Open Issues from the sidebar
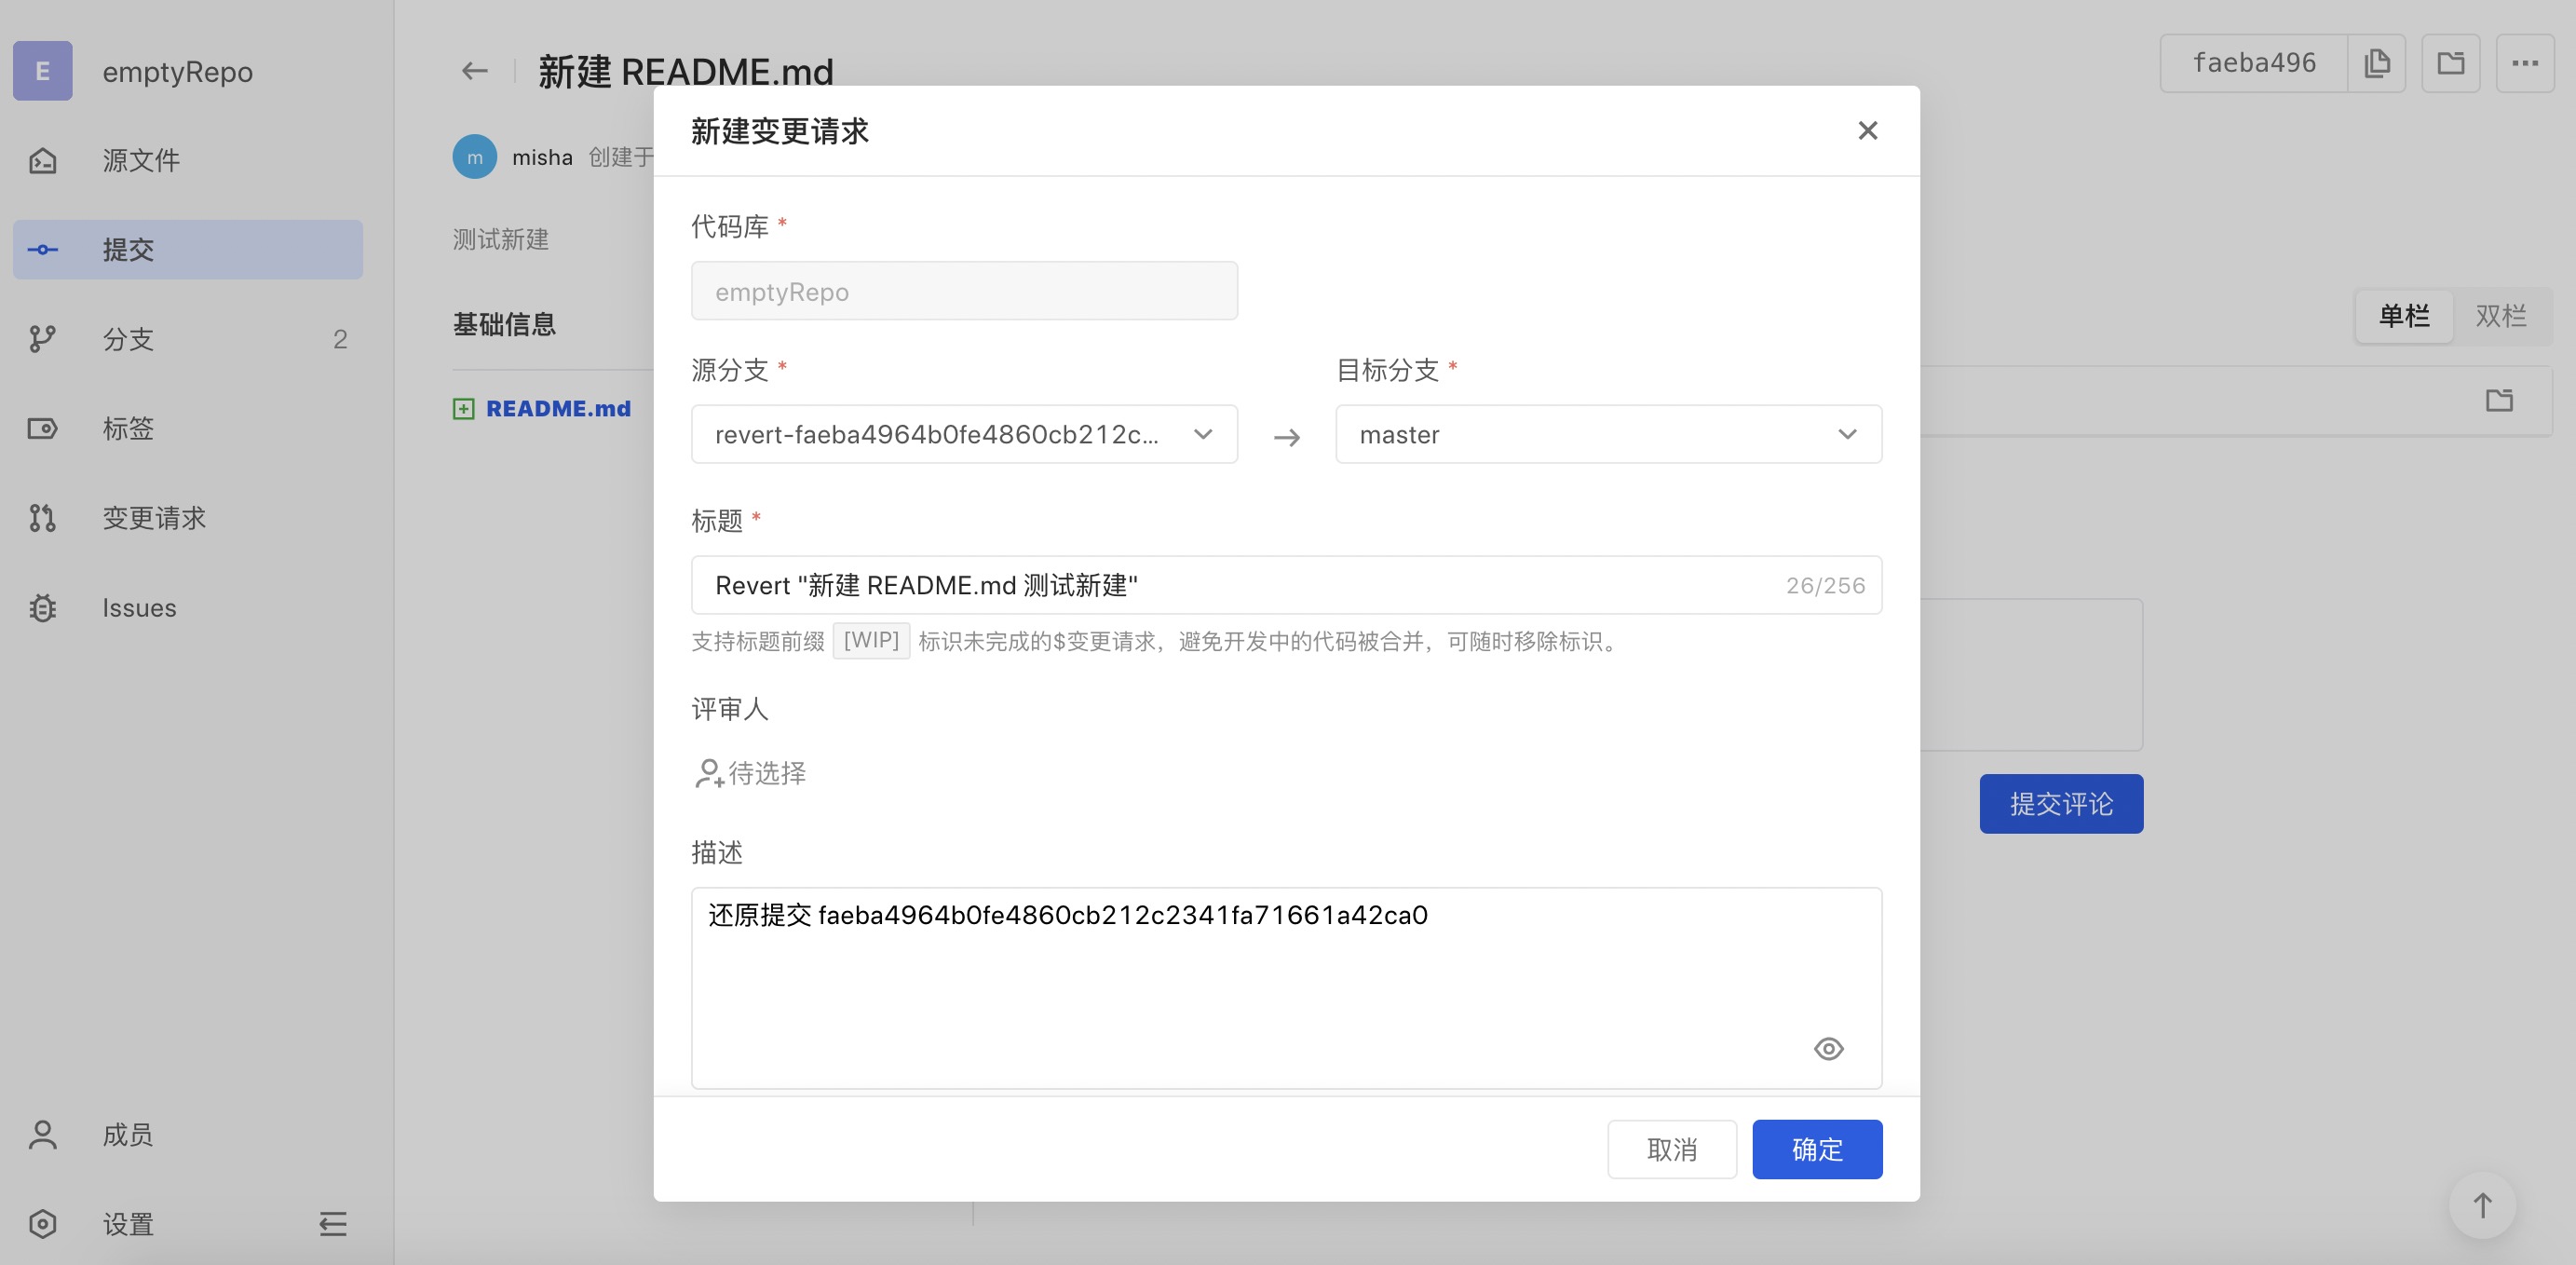 tap(139, 608)
